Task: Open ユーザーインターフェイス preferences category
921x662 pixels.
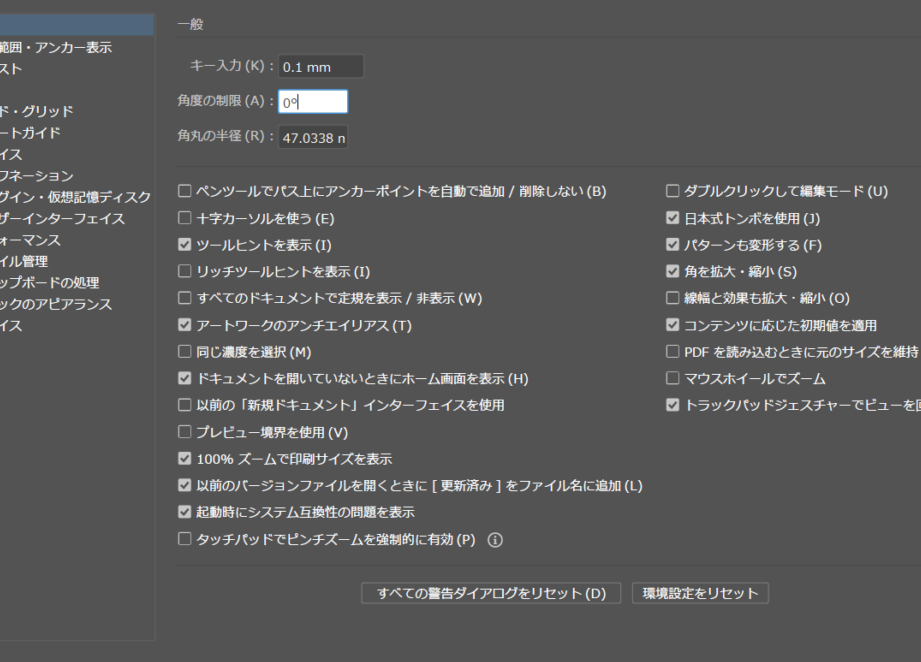Action: tap(62, 219)
